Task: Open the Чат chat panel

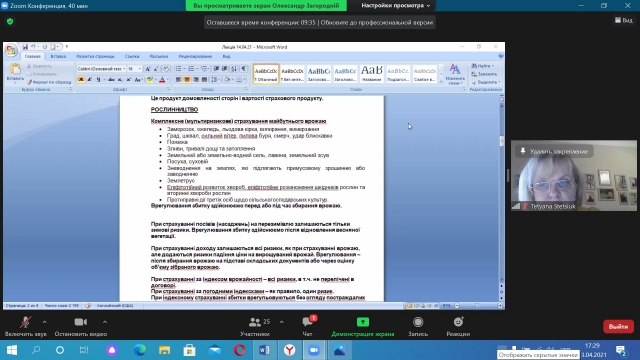Action: coord(307,327)
